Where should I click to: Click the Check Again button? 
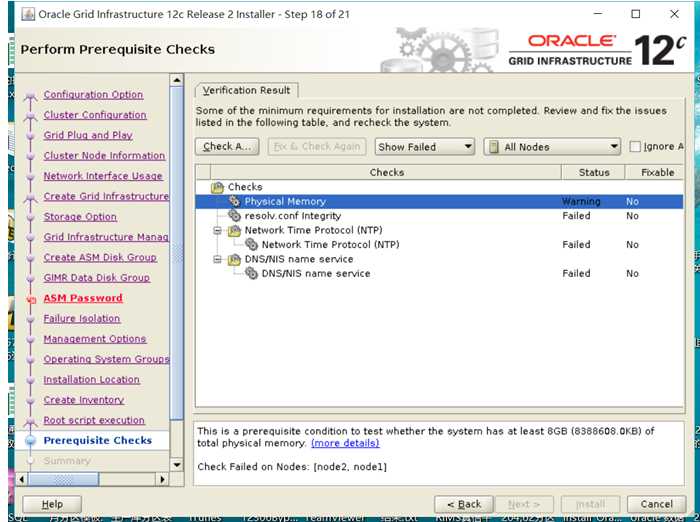click(227, 146)
